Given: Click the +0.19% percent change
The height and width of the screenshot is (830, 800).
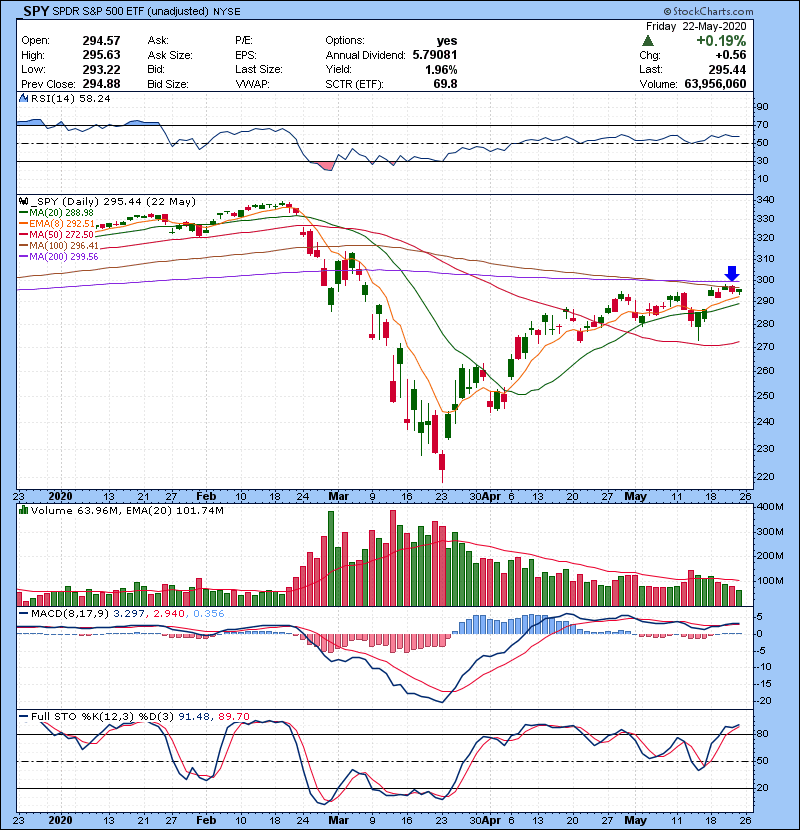Looking at the screenshot, I should tap(721, 41).
